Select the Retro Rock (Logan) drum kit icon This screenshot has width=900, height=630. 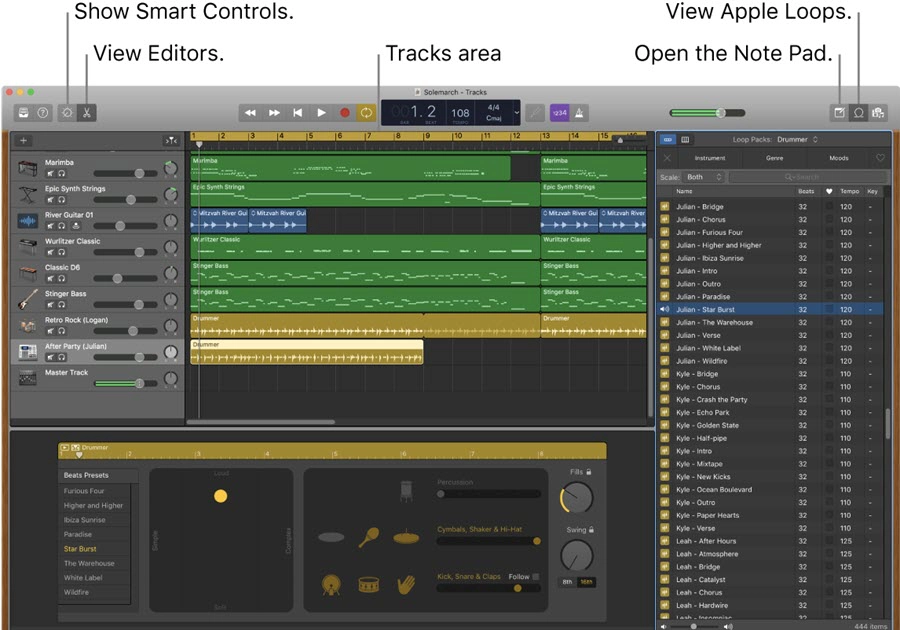tap(28, 326)
